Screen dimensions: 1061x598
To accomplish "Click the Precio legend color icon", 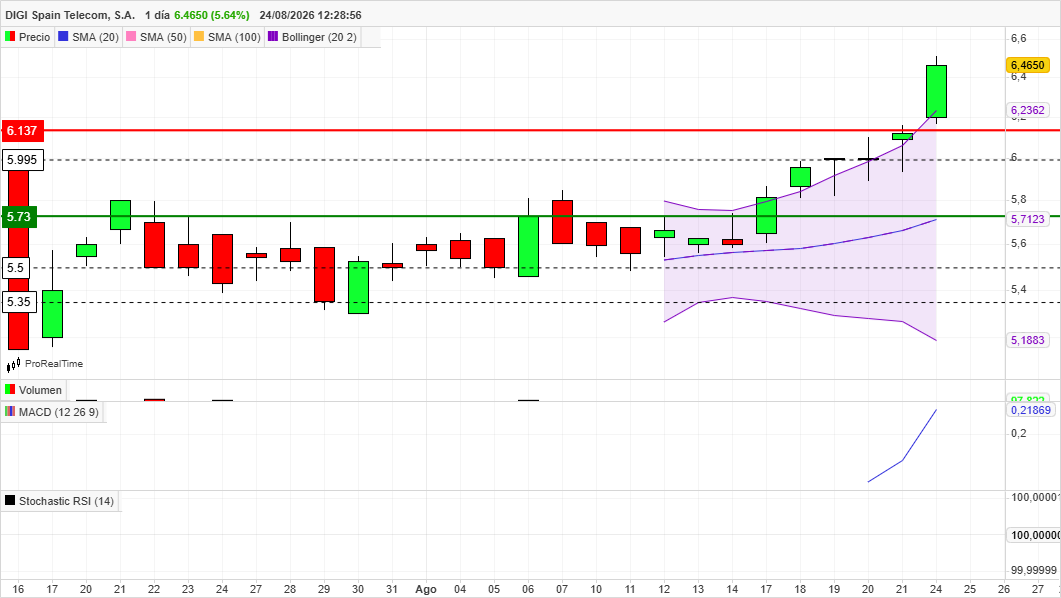I will (x=9, y=37).
